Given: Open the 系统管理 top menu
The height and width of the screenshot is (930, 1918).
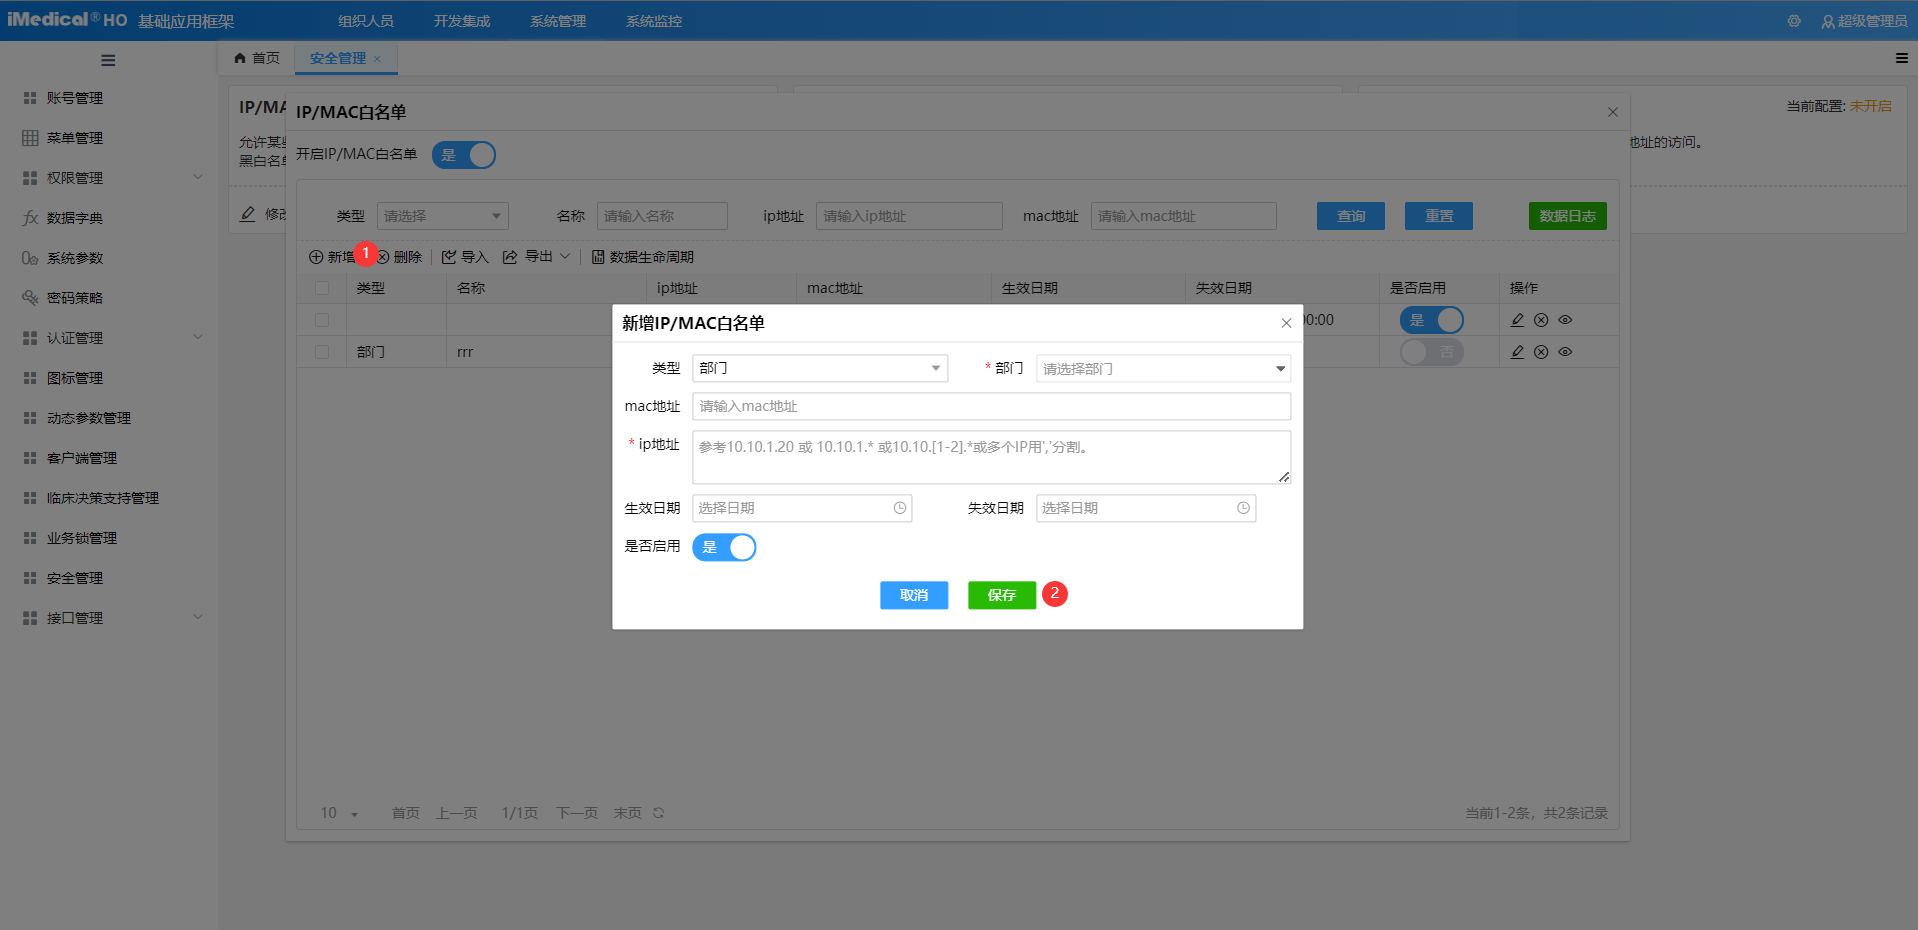Looking at the screenshot, I should click(x=557, y=21).
